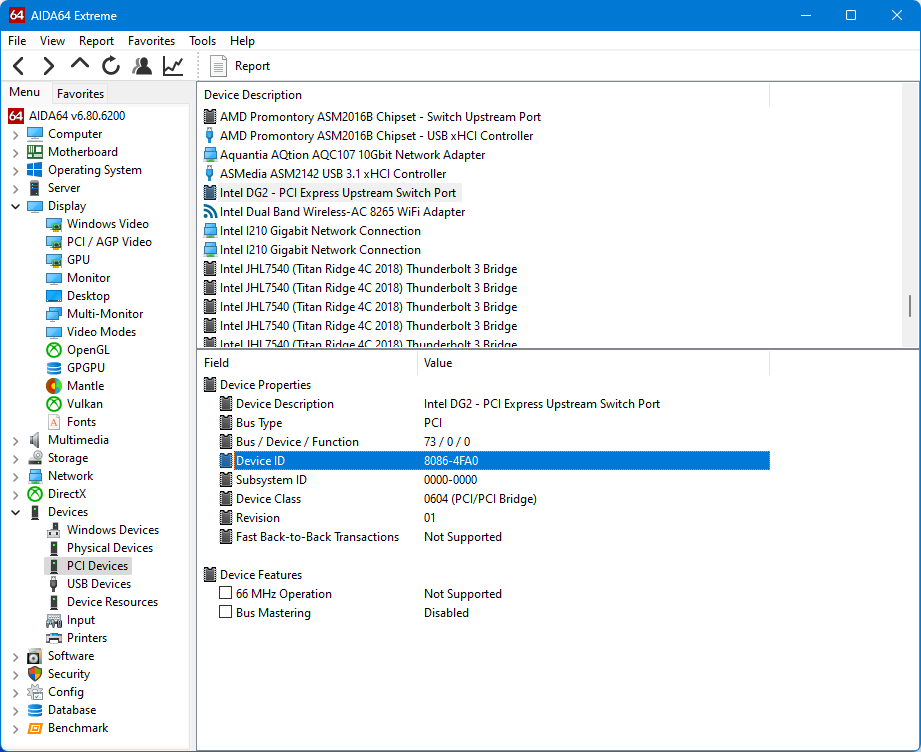Click the Forward navigation arrow

(x=49, y=66)
